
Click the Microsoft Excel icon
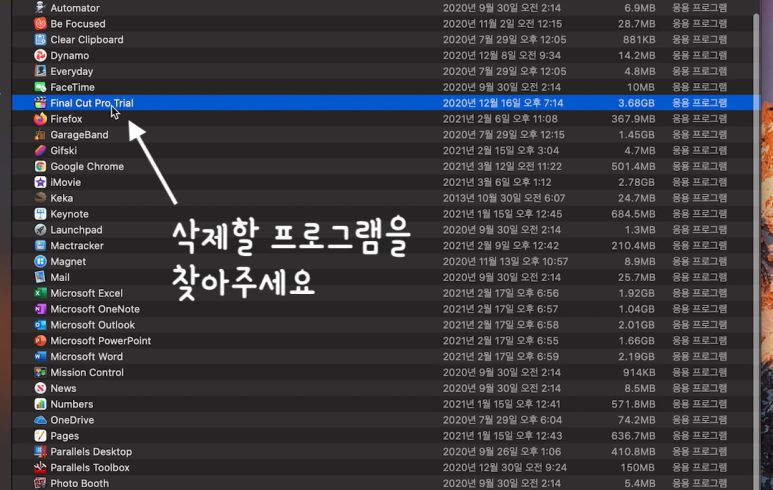point(40,293)
